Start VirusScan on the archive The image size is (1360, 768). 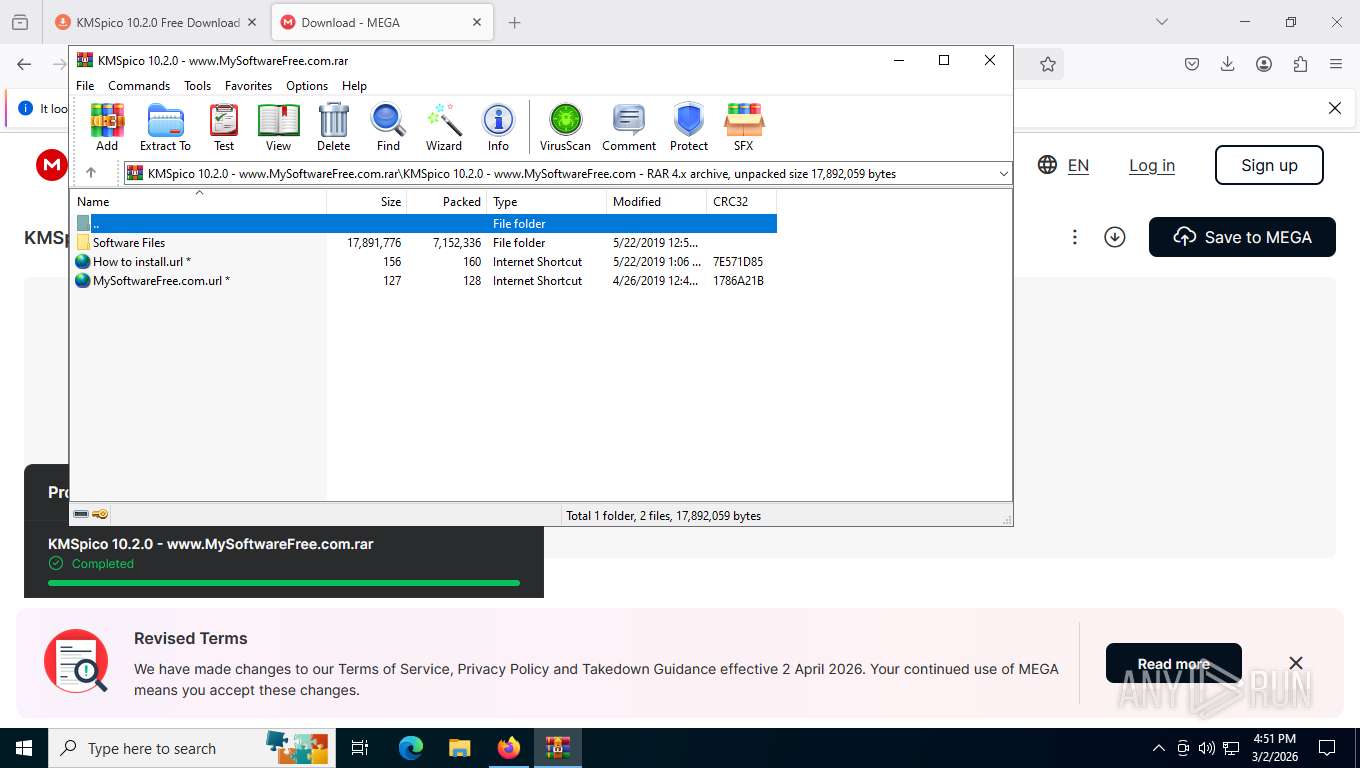(565, 127)
